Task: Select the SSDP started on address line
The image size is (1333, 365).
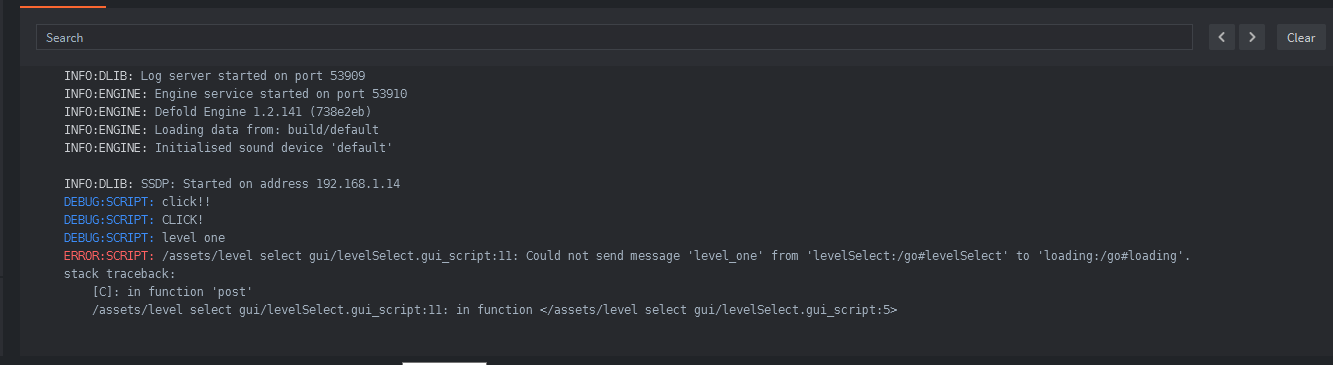Action: [x=232, y=184]
